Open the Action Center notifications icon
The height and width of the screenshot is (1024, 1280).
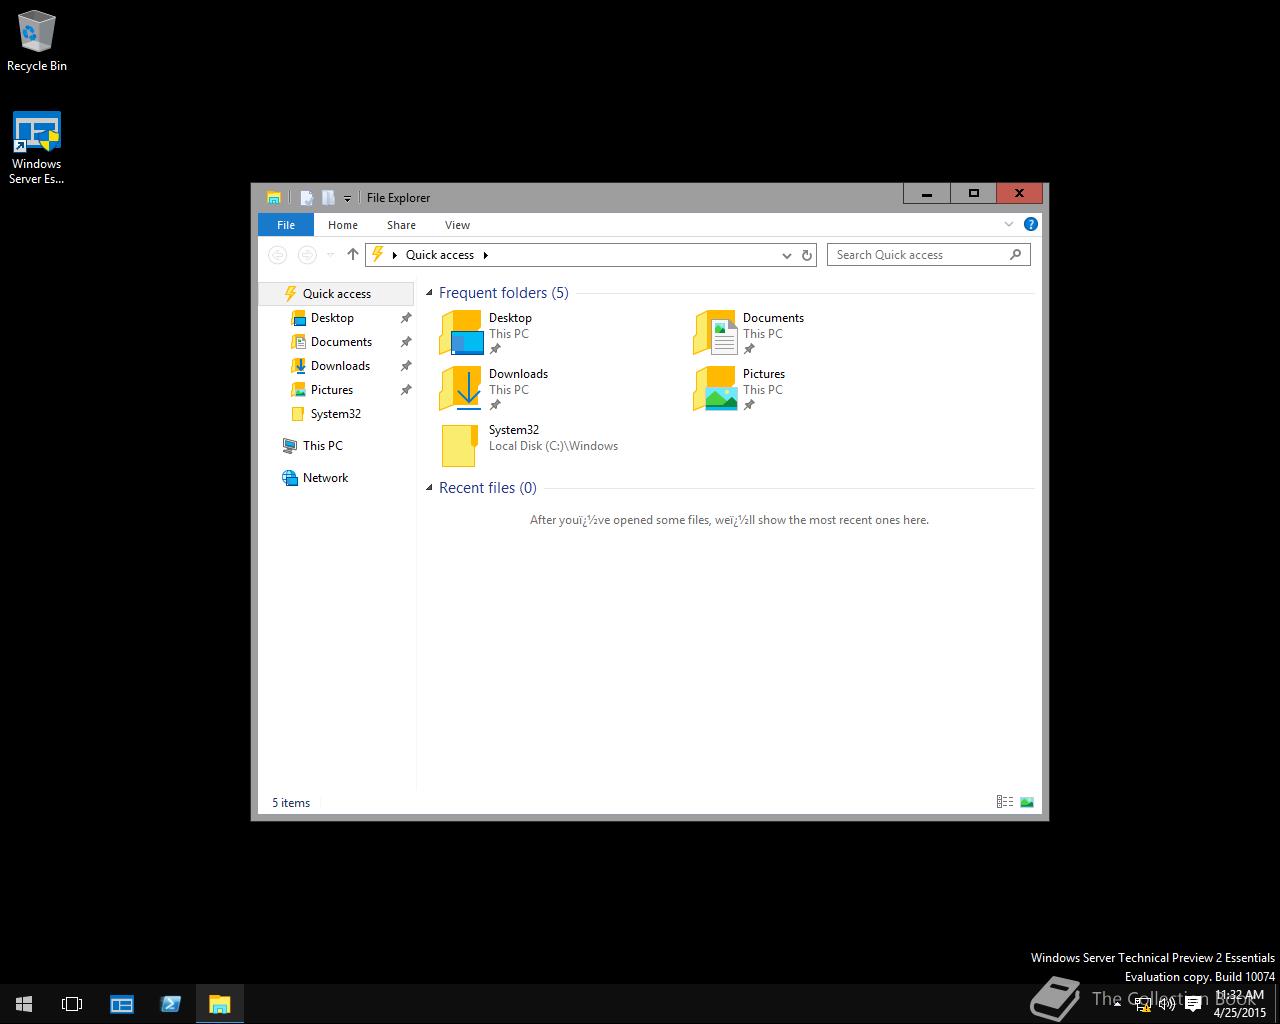[1192, 1004]
